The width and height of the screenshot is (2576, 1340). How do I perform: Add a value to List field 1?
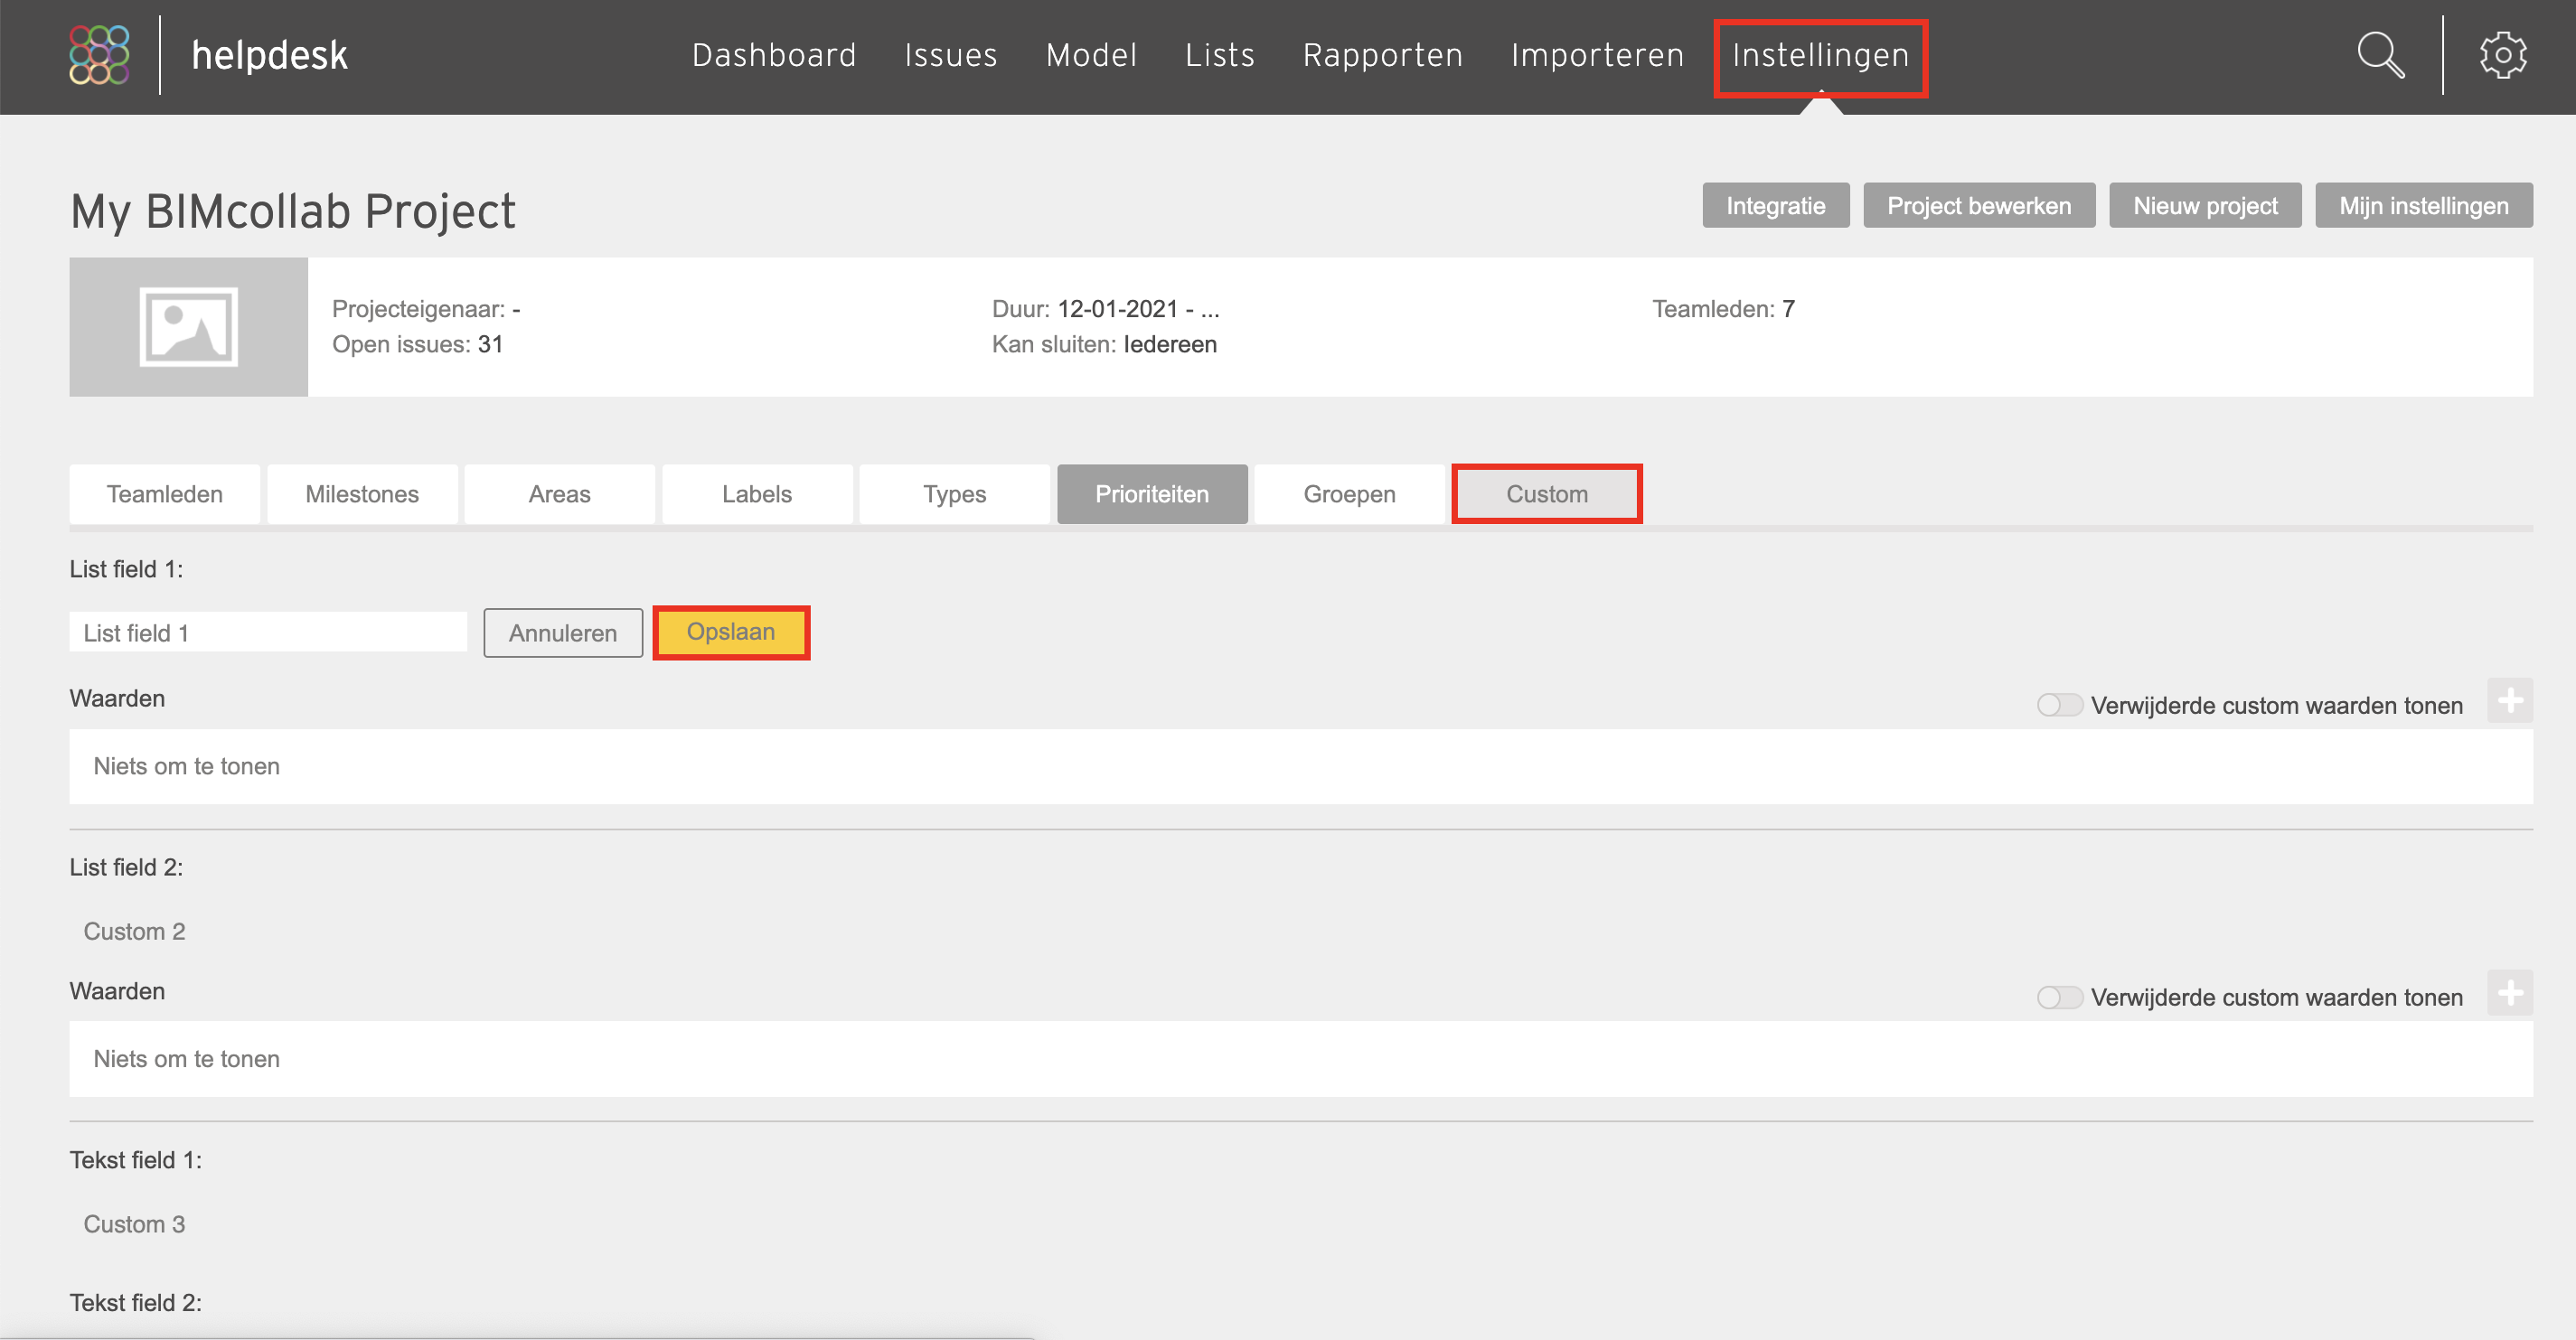2510,701
